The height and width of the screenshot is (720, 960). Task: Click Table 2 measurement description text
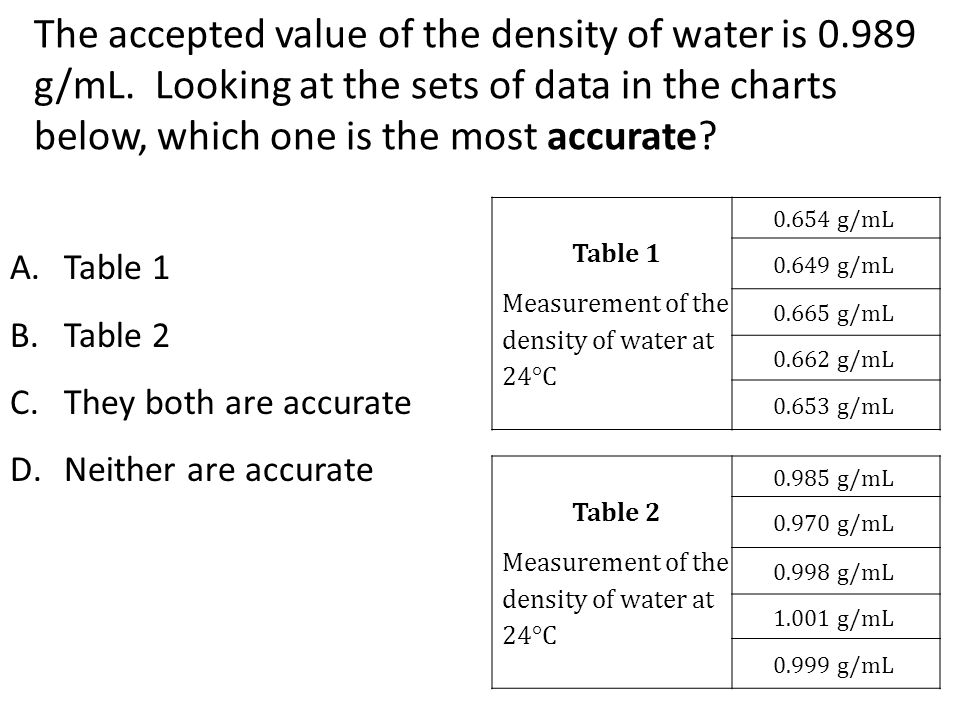point(615,598)
